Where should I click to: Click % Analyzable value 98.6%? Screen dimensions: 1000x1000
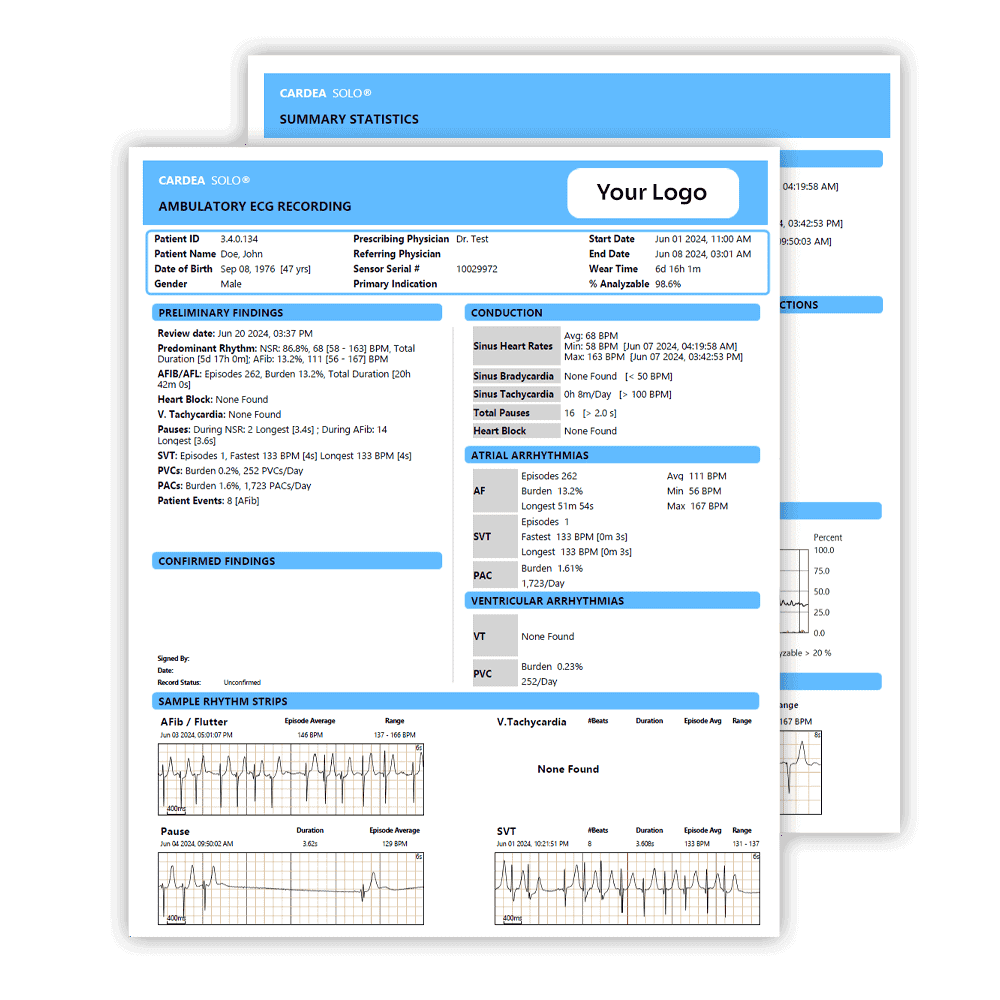click(x=668, y=284)
